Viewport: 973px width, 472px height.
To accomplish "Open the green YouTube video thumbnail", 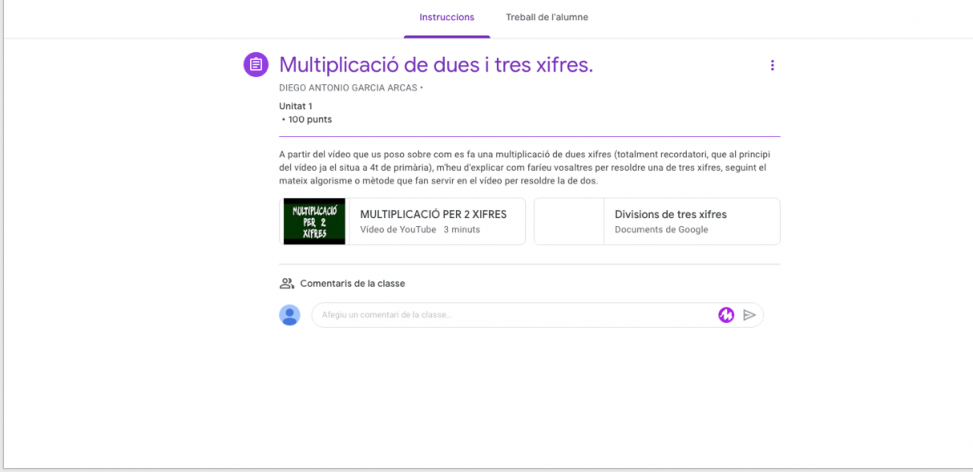I will pos(314,221).
